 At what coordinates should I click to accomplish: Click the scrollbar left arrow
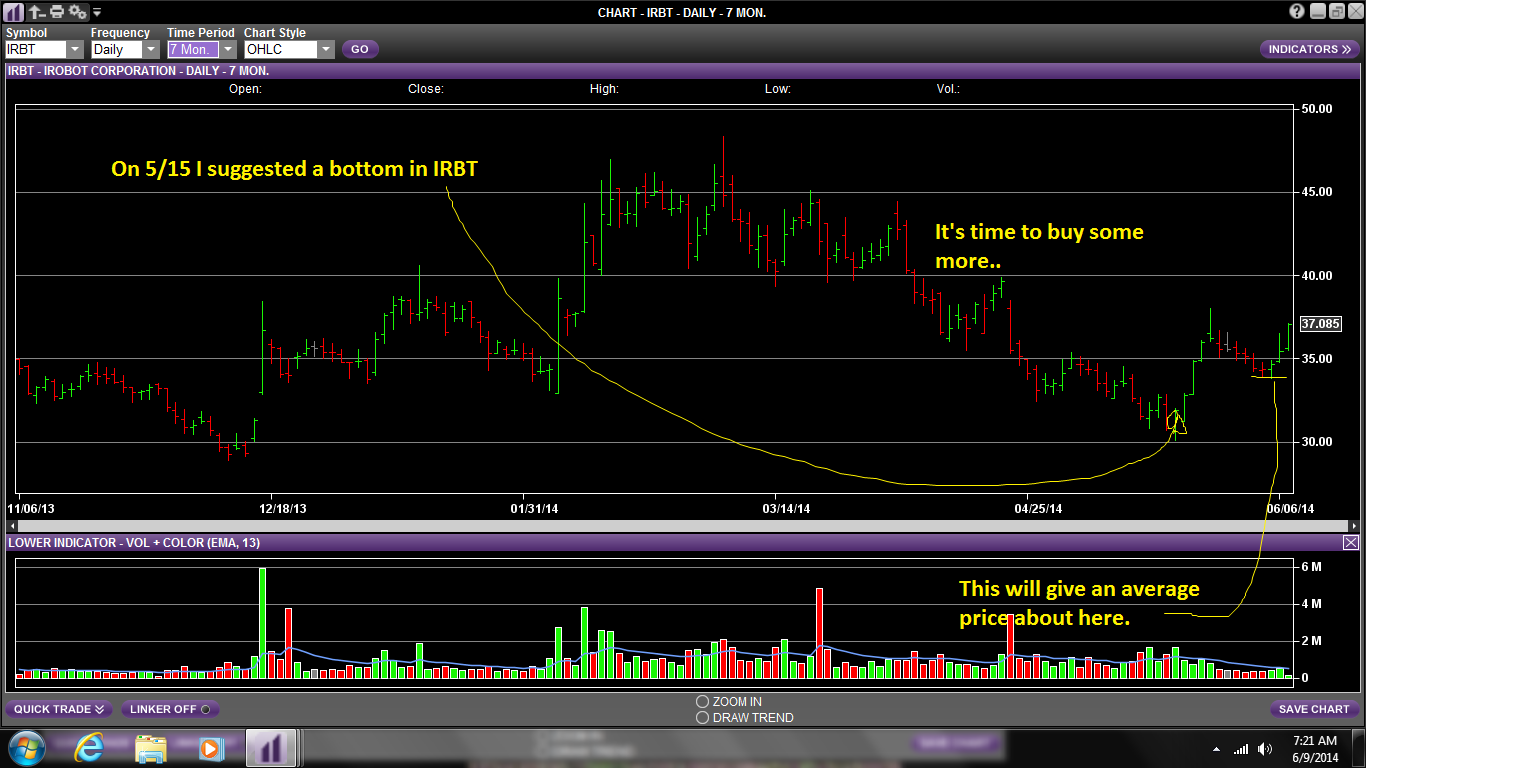[12, 525]
